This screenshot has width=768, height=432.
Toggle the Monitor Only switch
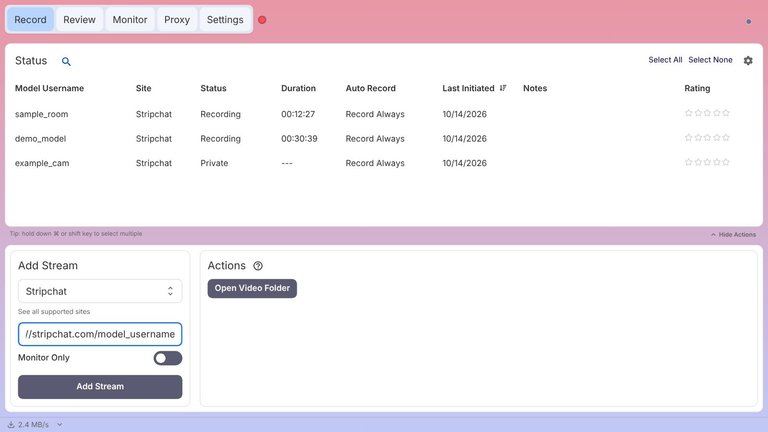[x=168, y=358]
